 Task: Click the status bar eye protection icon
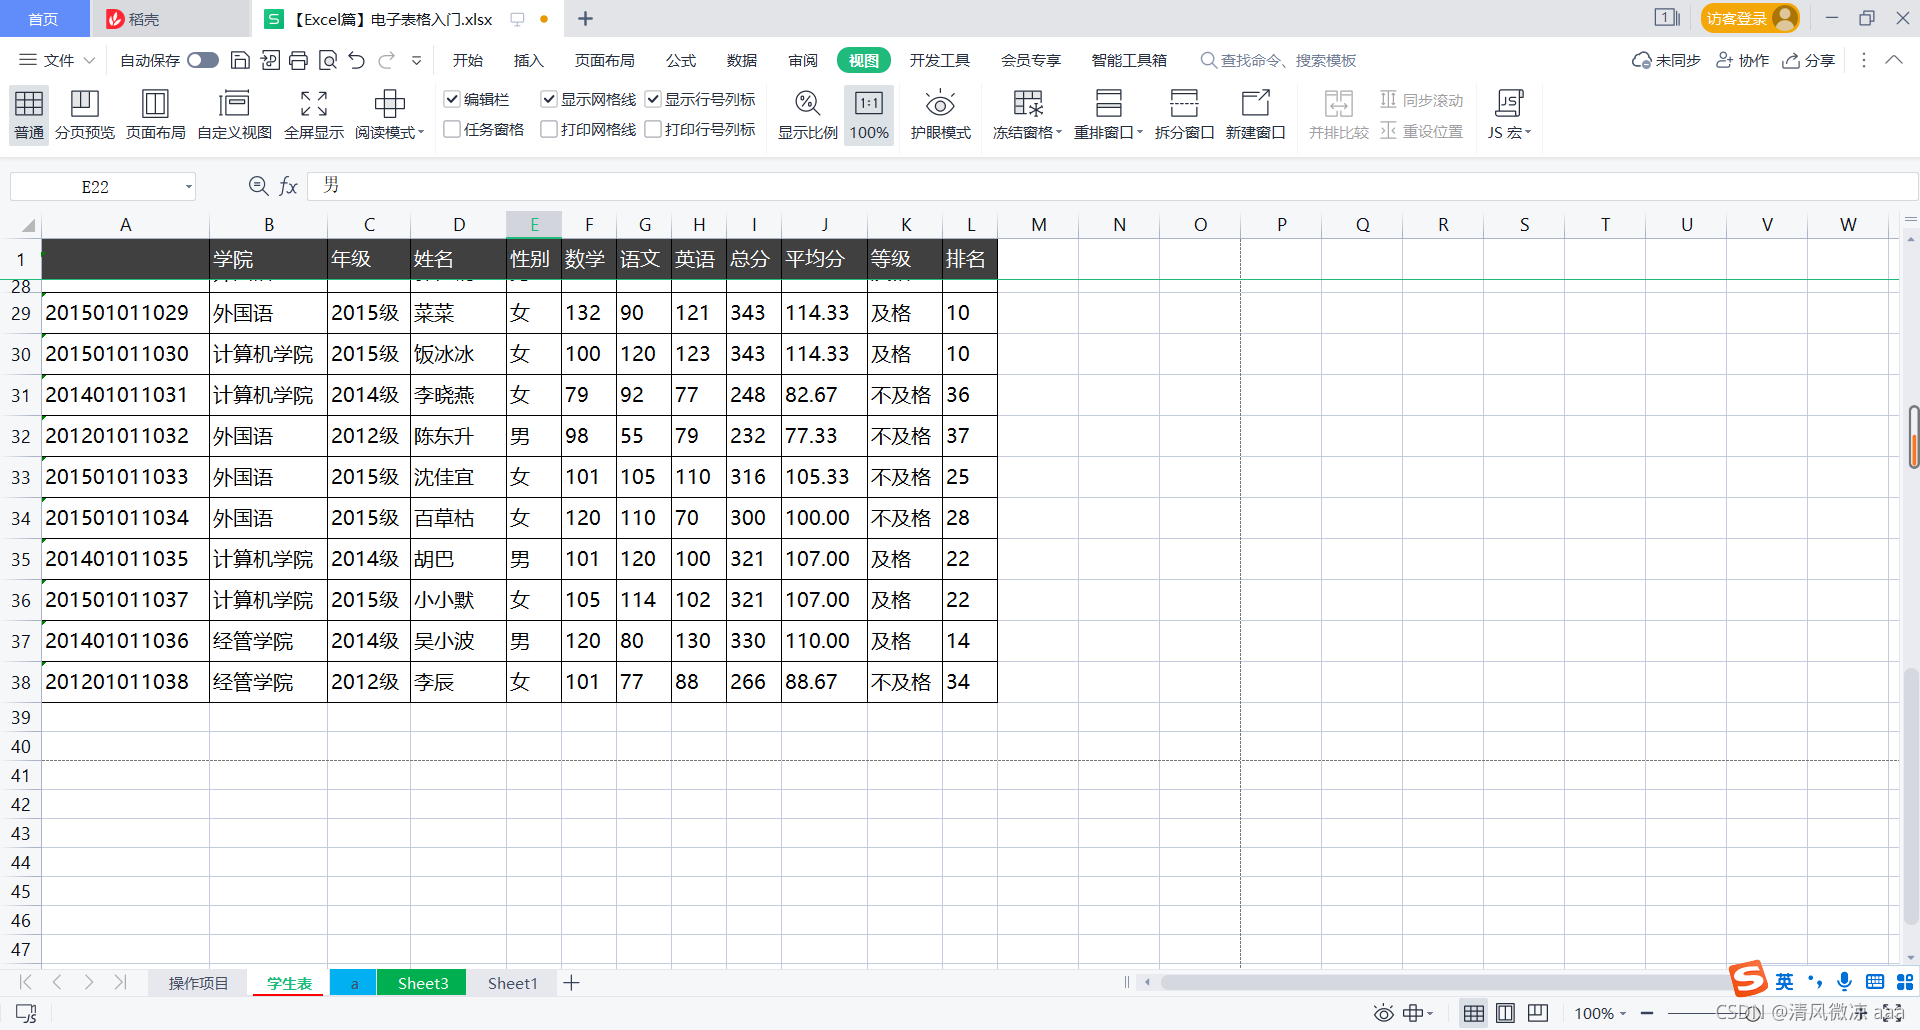click(1383, 1013)
